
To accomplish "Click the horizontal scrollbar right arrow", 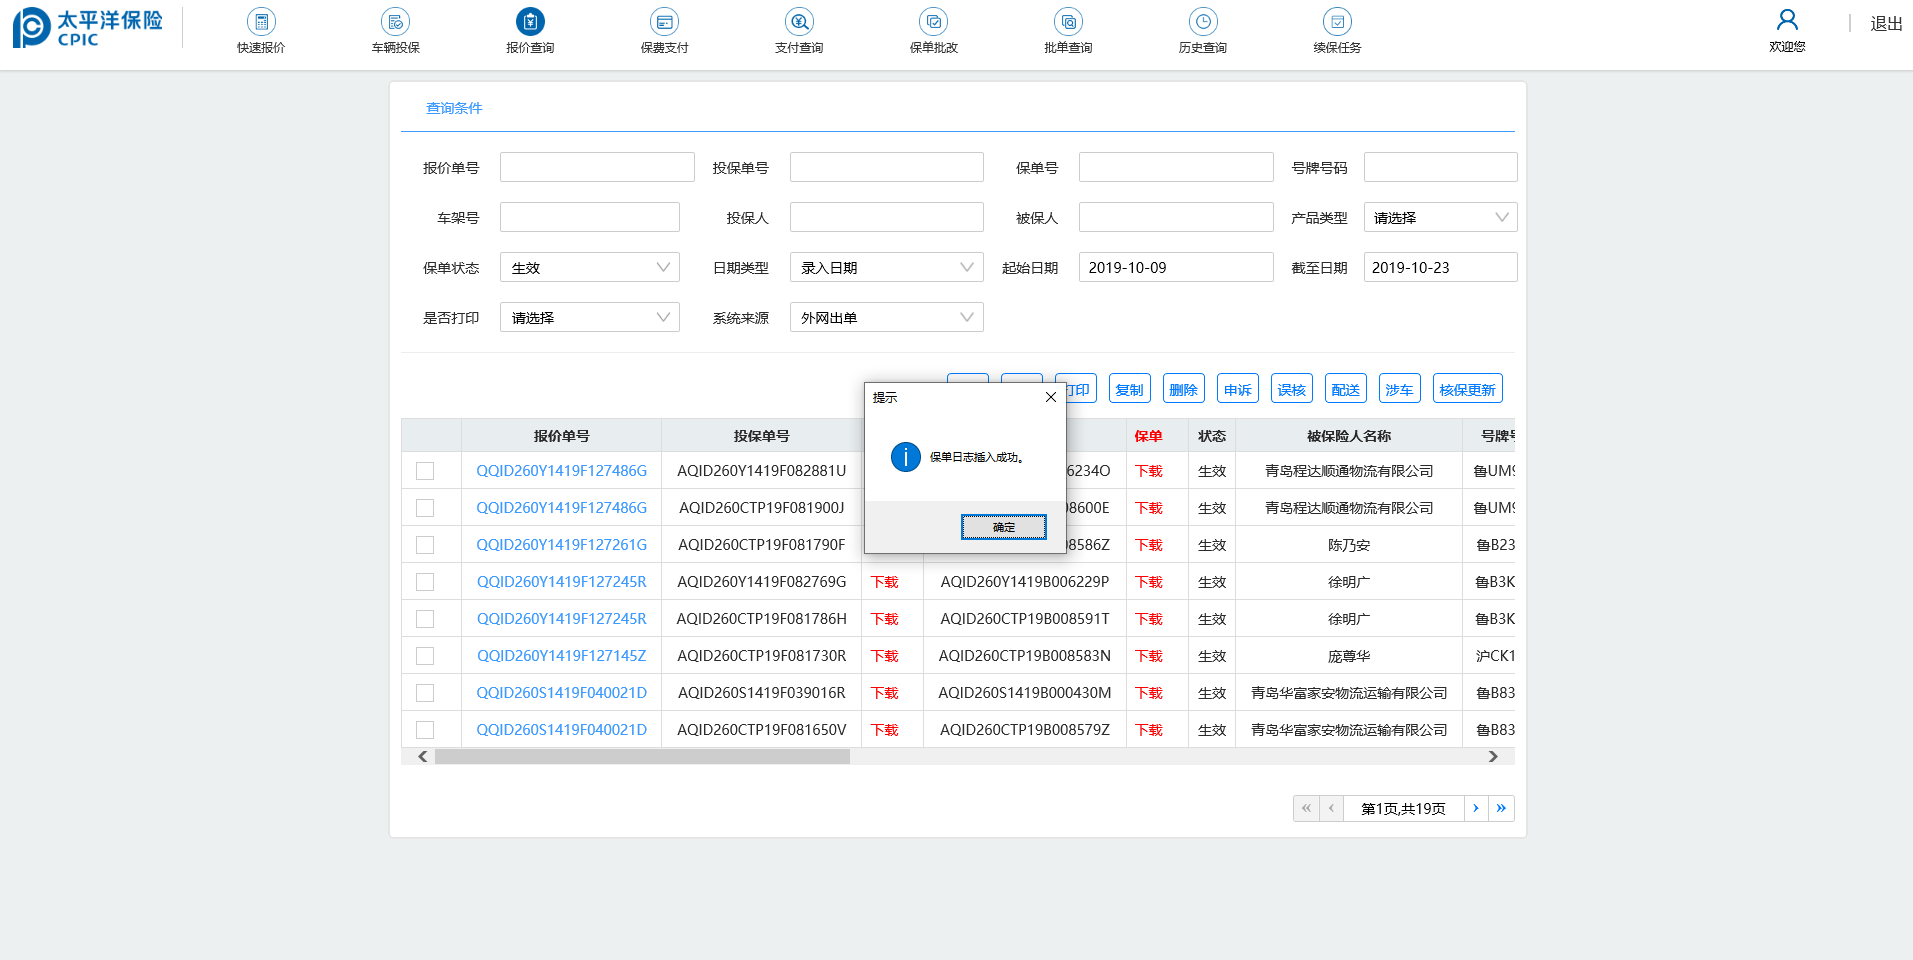I will point(1493,757).
